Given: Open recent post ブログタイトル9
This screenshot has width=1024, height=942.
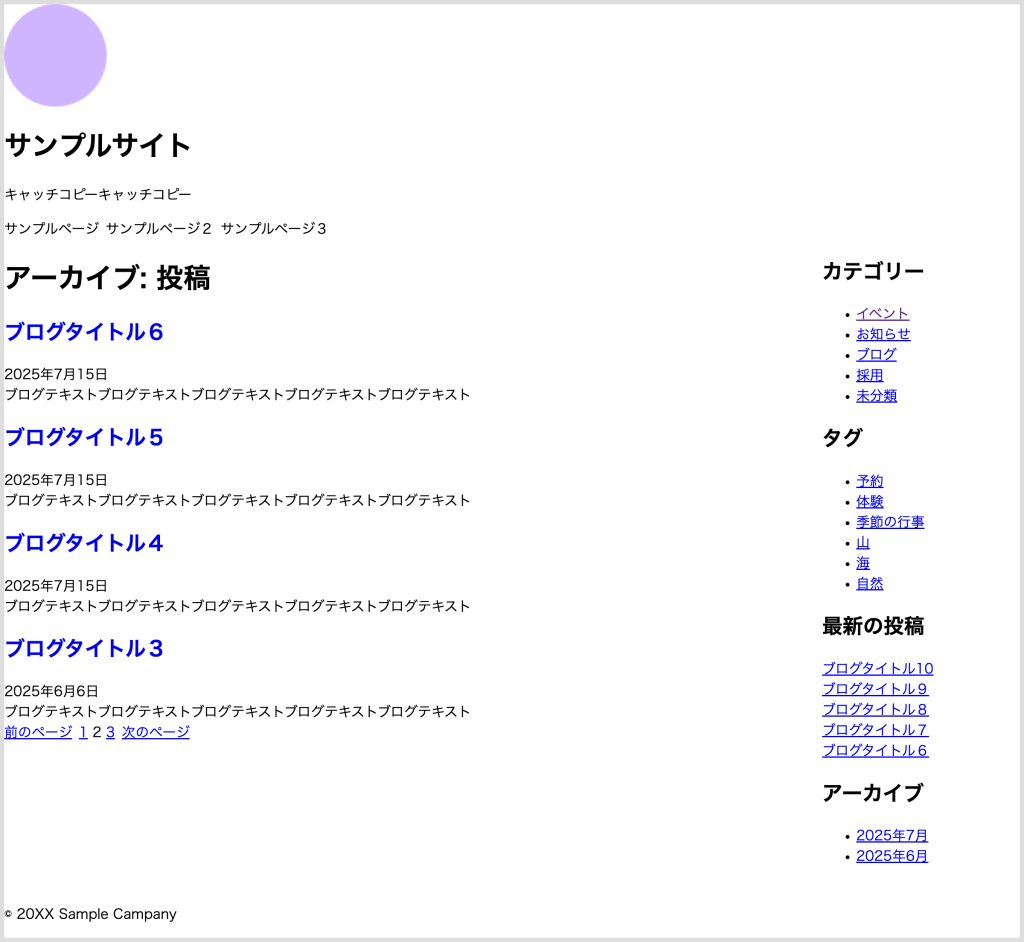Looking at the screenshot, I should [875, 689].
